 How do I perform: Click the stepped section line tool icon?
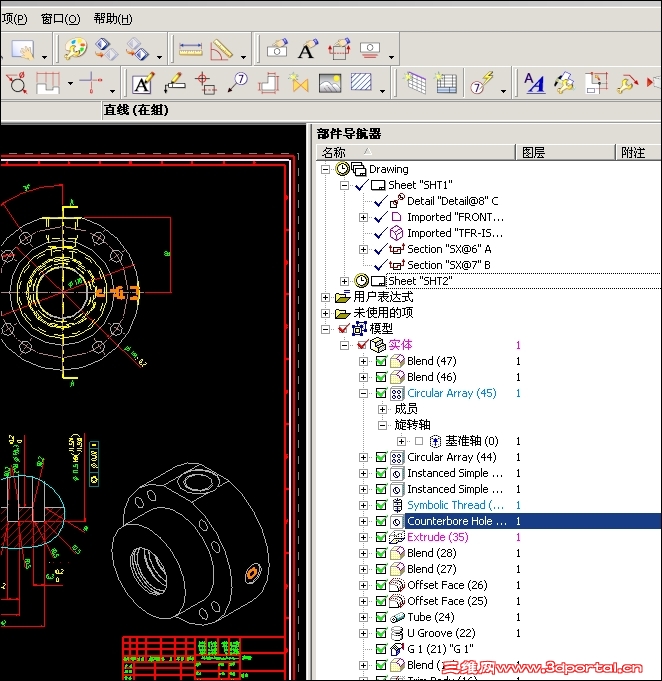tap(48, 83)
